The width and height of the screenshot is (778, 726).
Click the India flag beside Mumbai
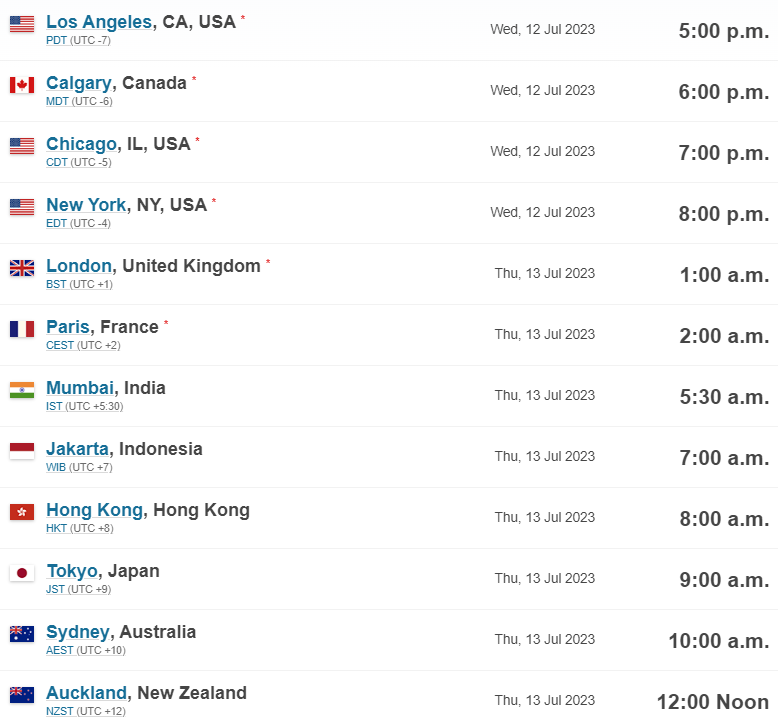coord(22,390)
